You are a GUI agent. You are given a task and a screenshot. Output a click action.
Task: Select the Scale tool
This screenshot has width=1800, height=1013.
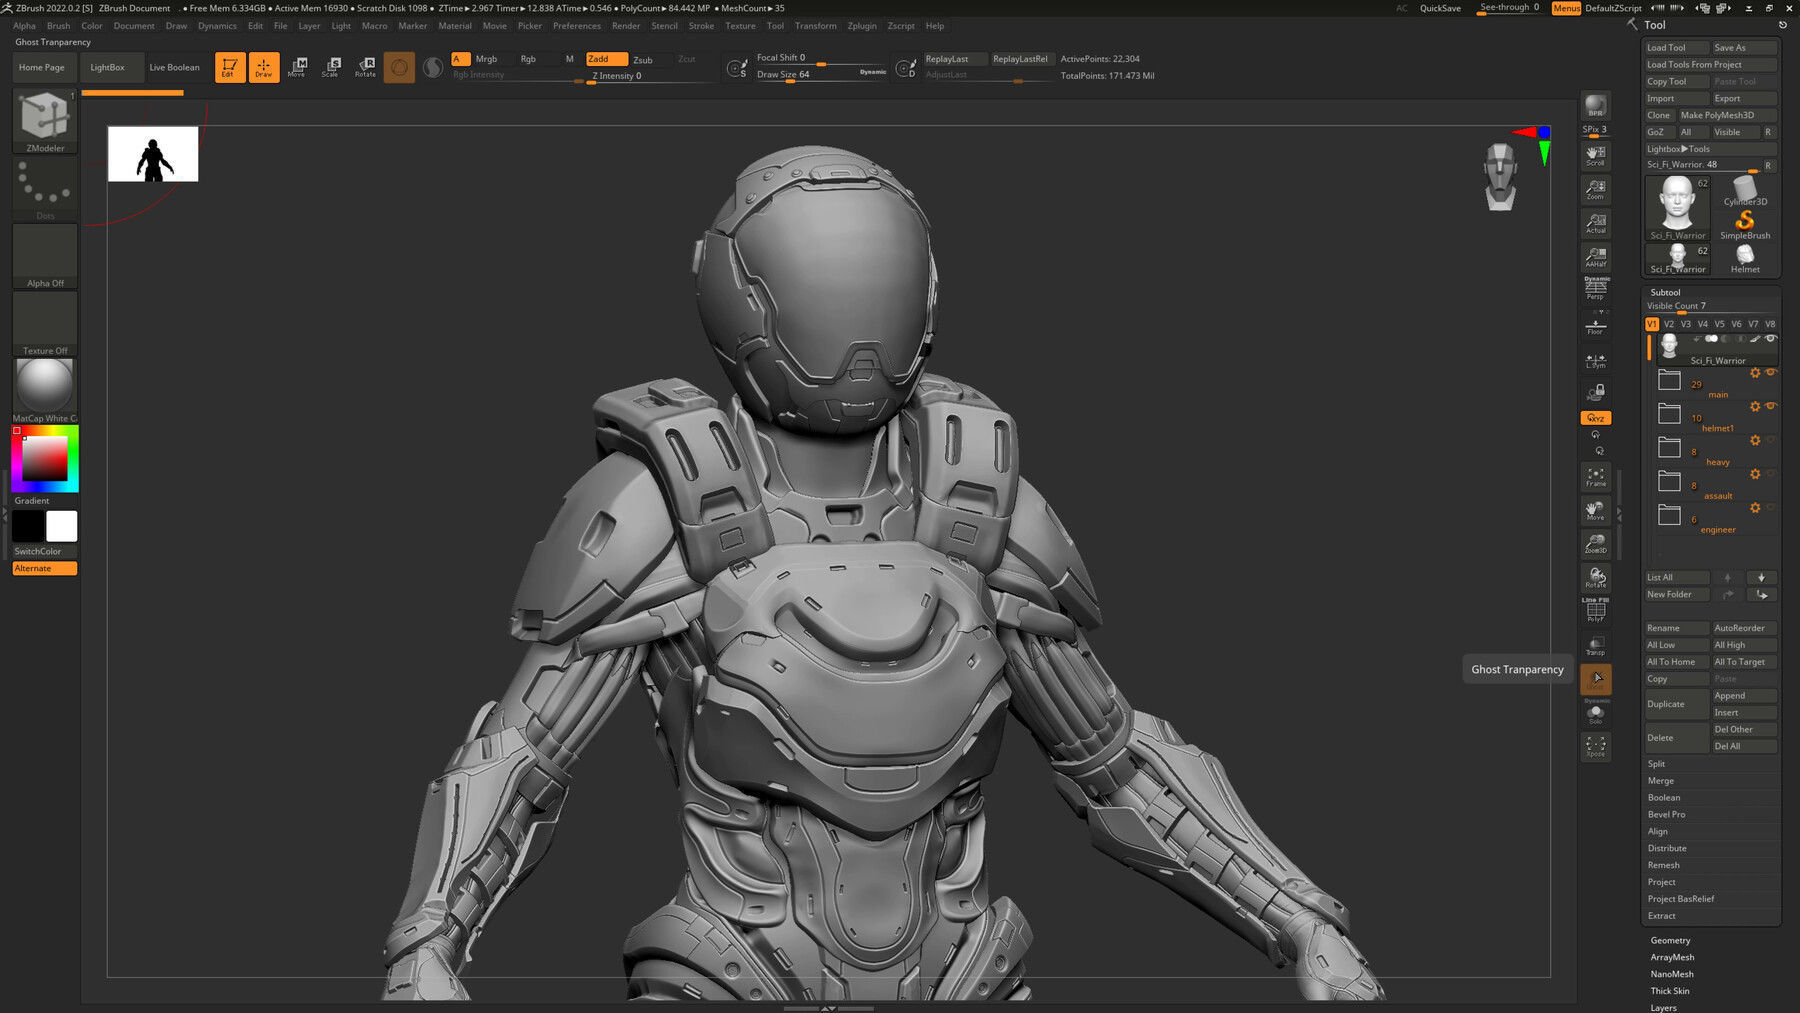click(331, 67)
